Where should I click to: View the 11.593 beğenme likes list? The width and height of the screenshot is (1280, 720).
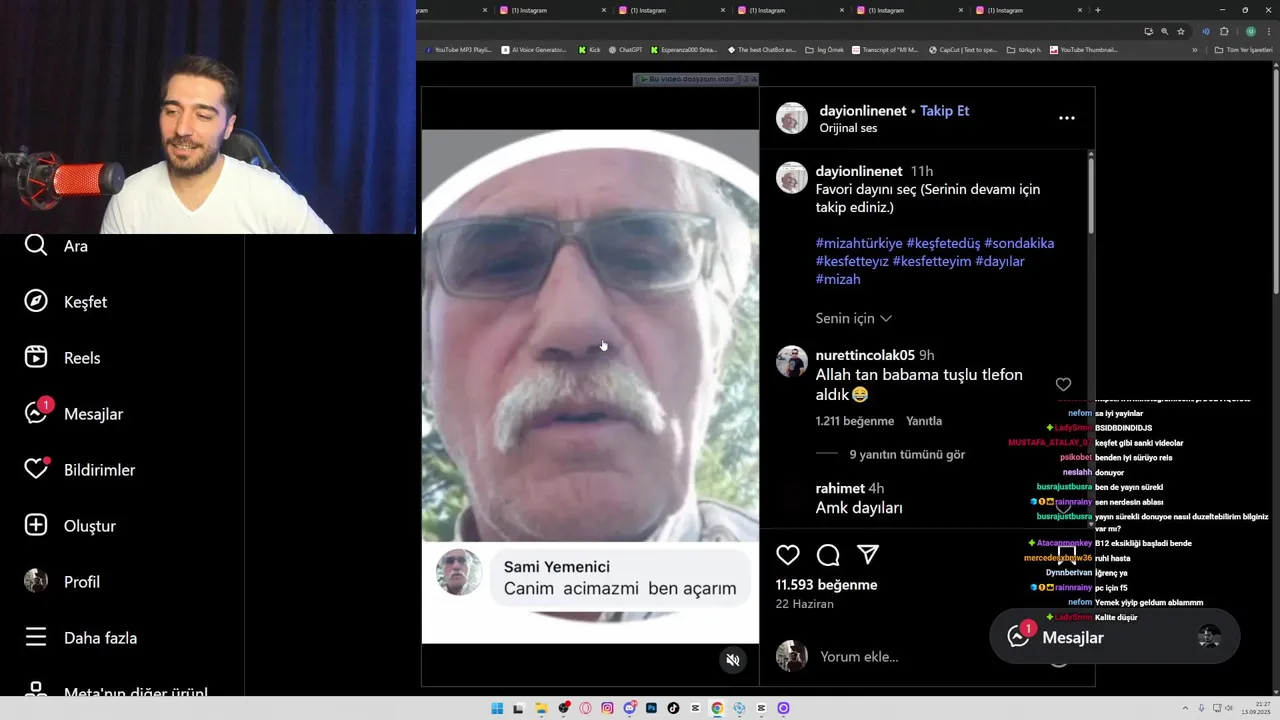826,585
